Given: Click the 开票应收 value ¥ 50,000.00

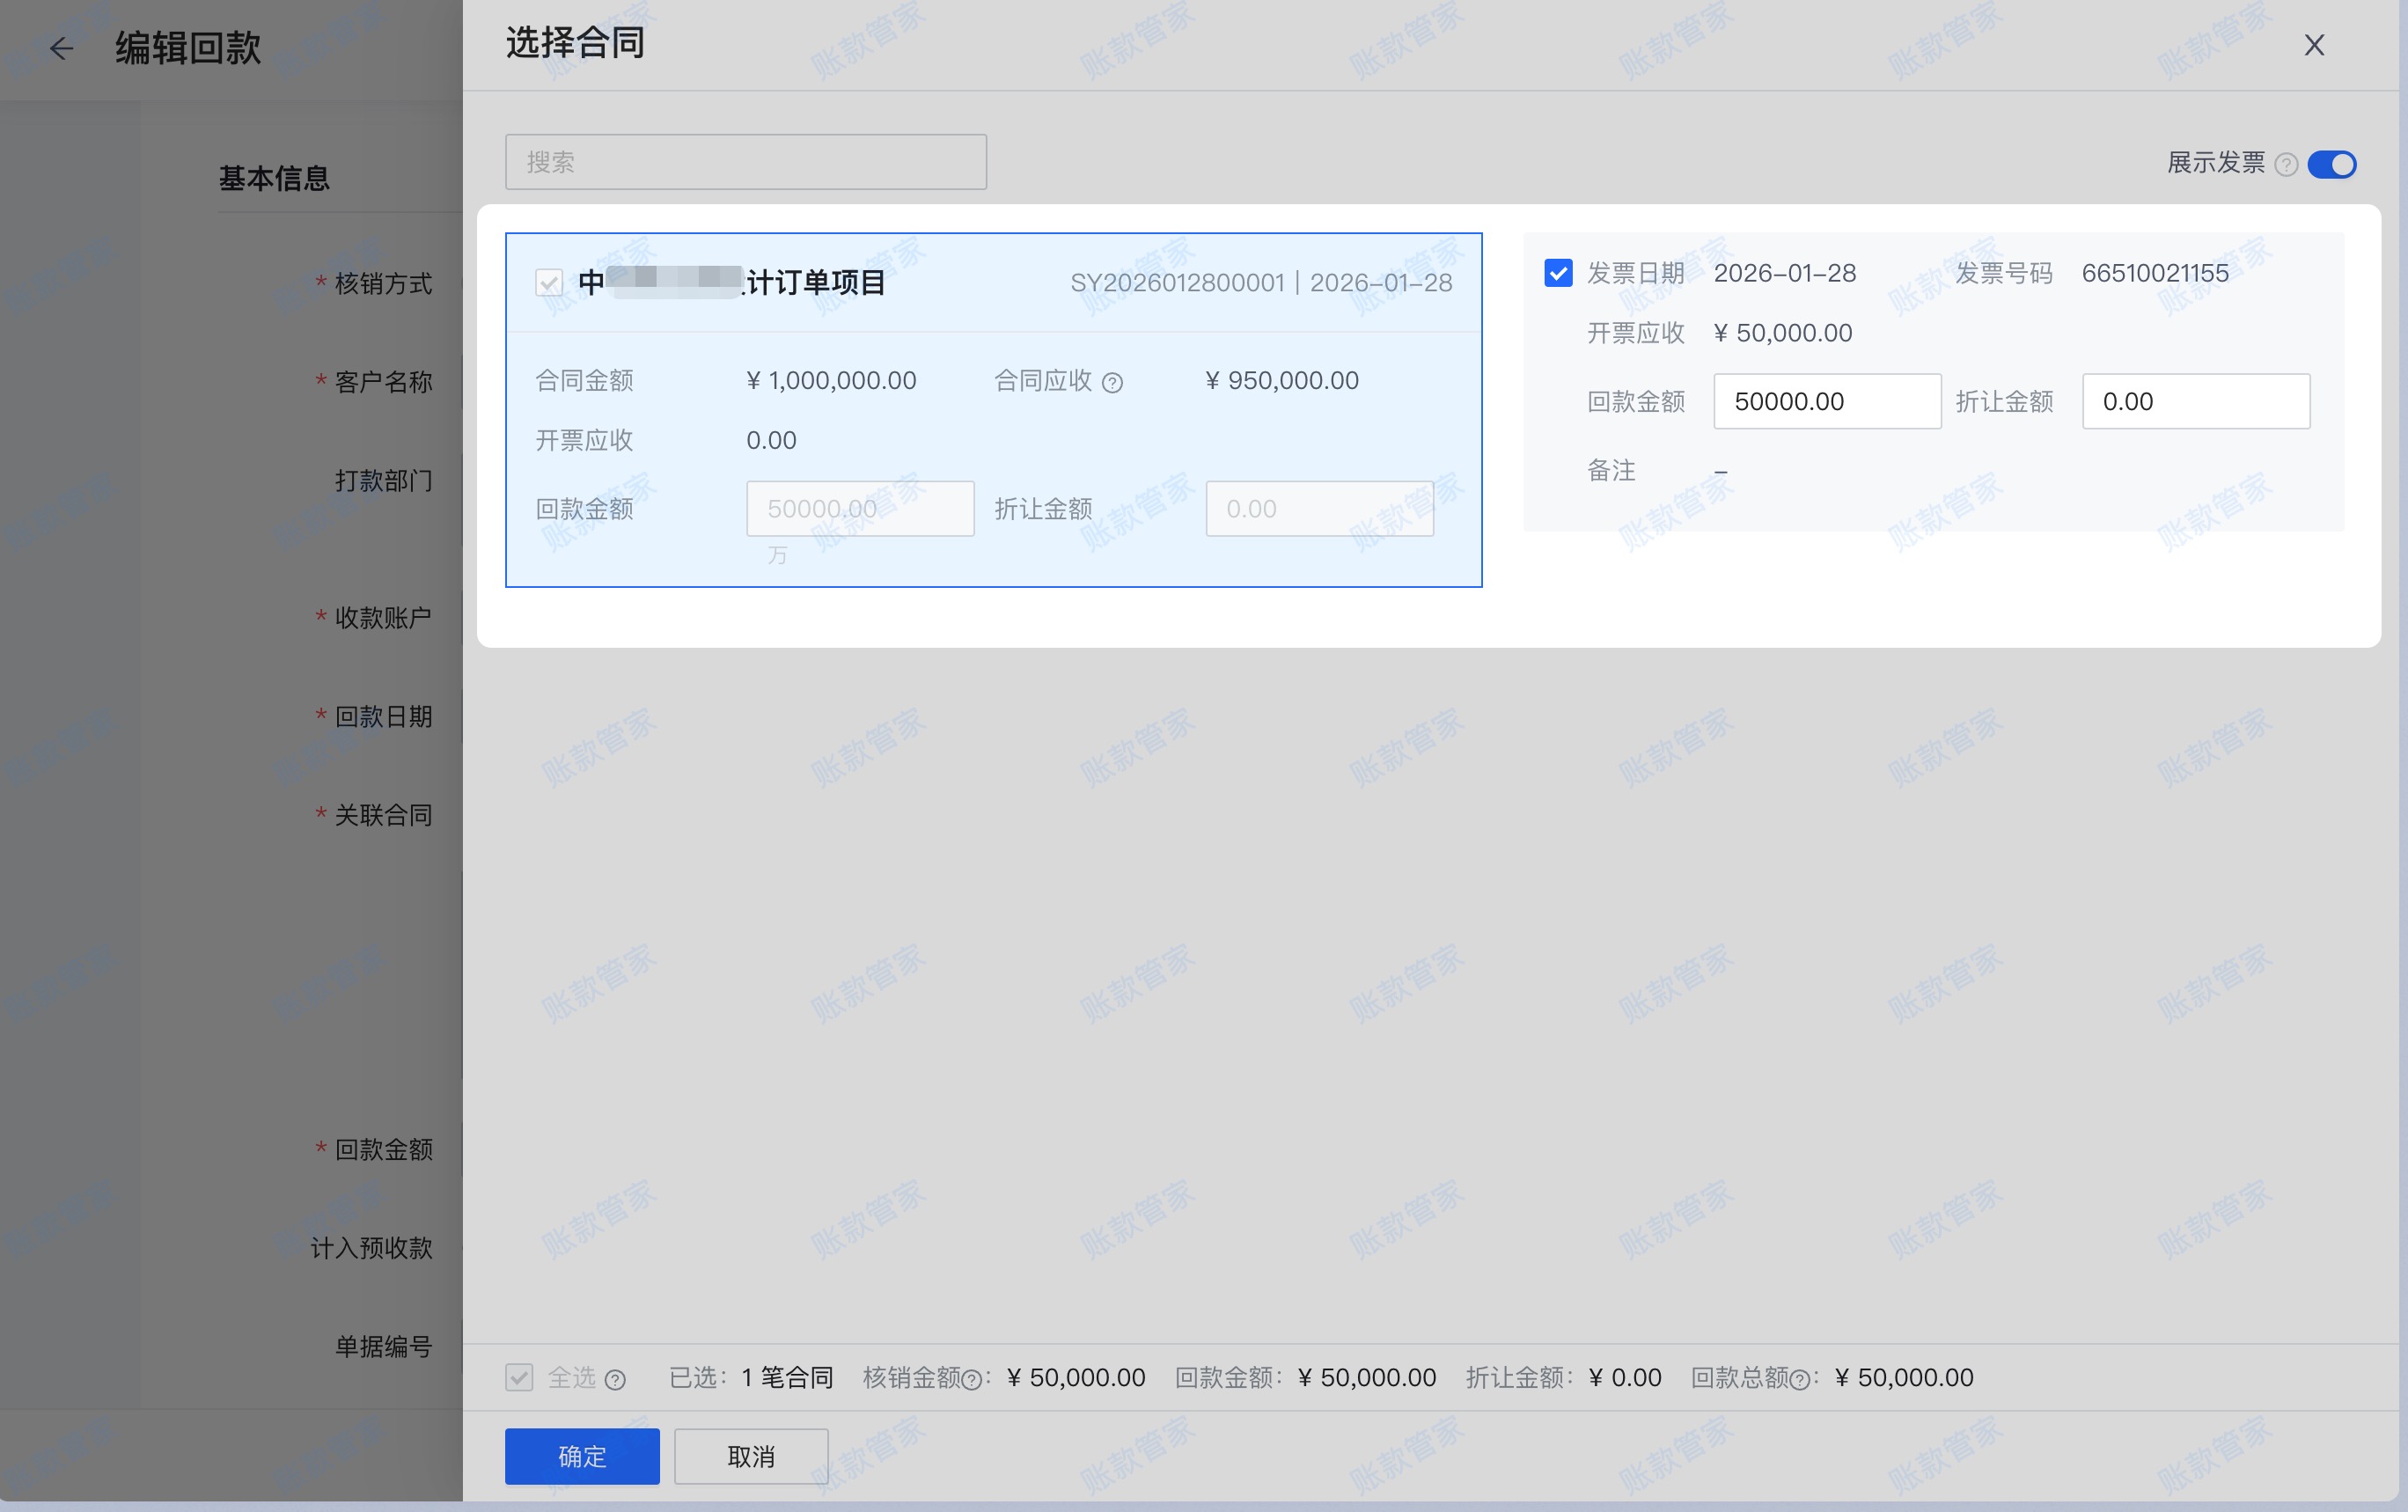Looking at the screenshot, I should 1783,333.
